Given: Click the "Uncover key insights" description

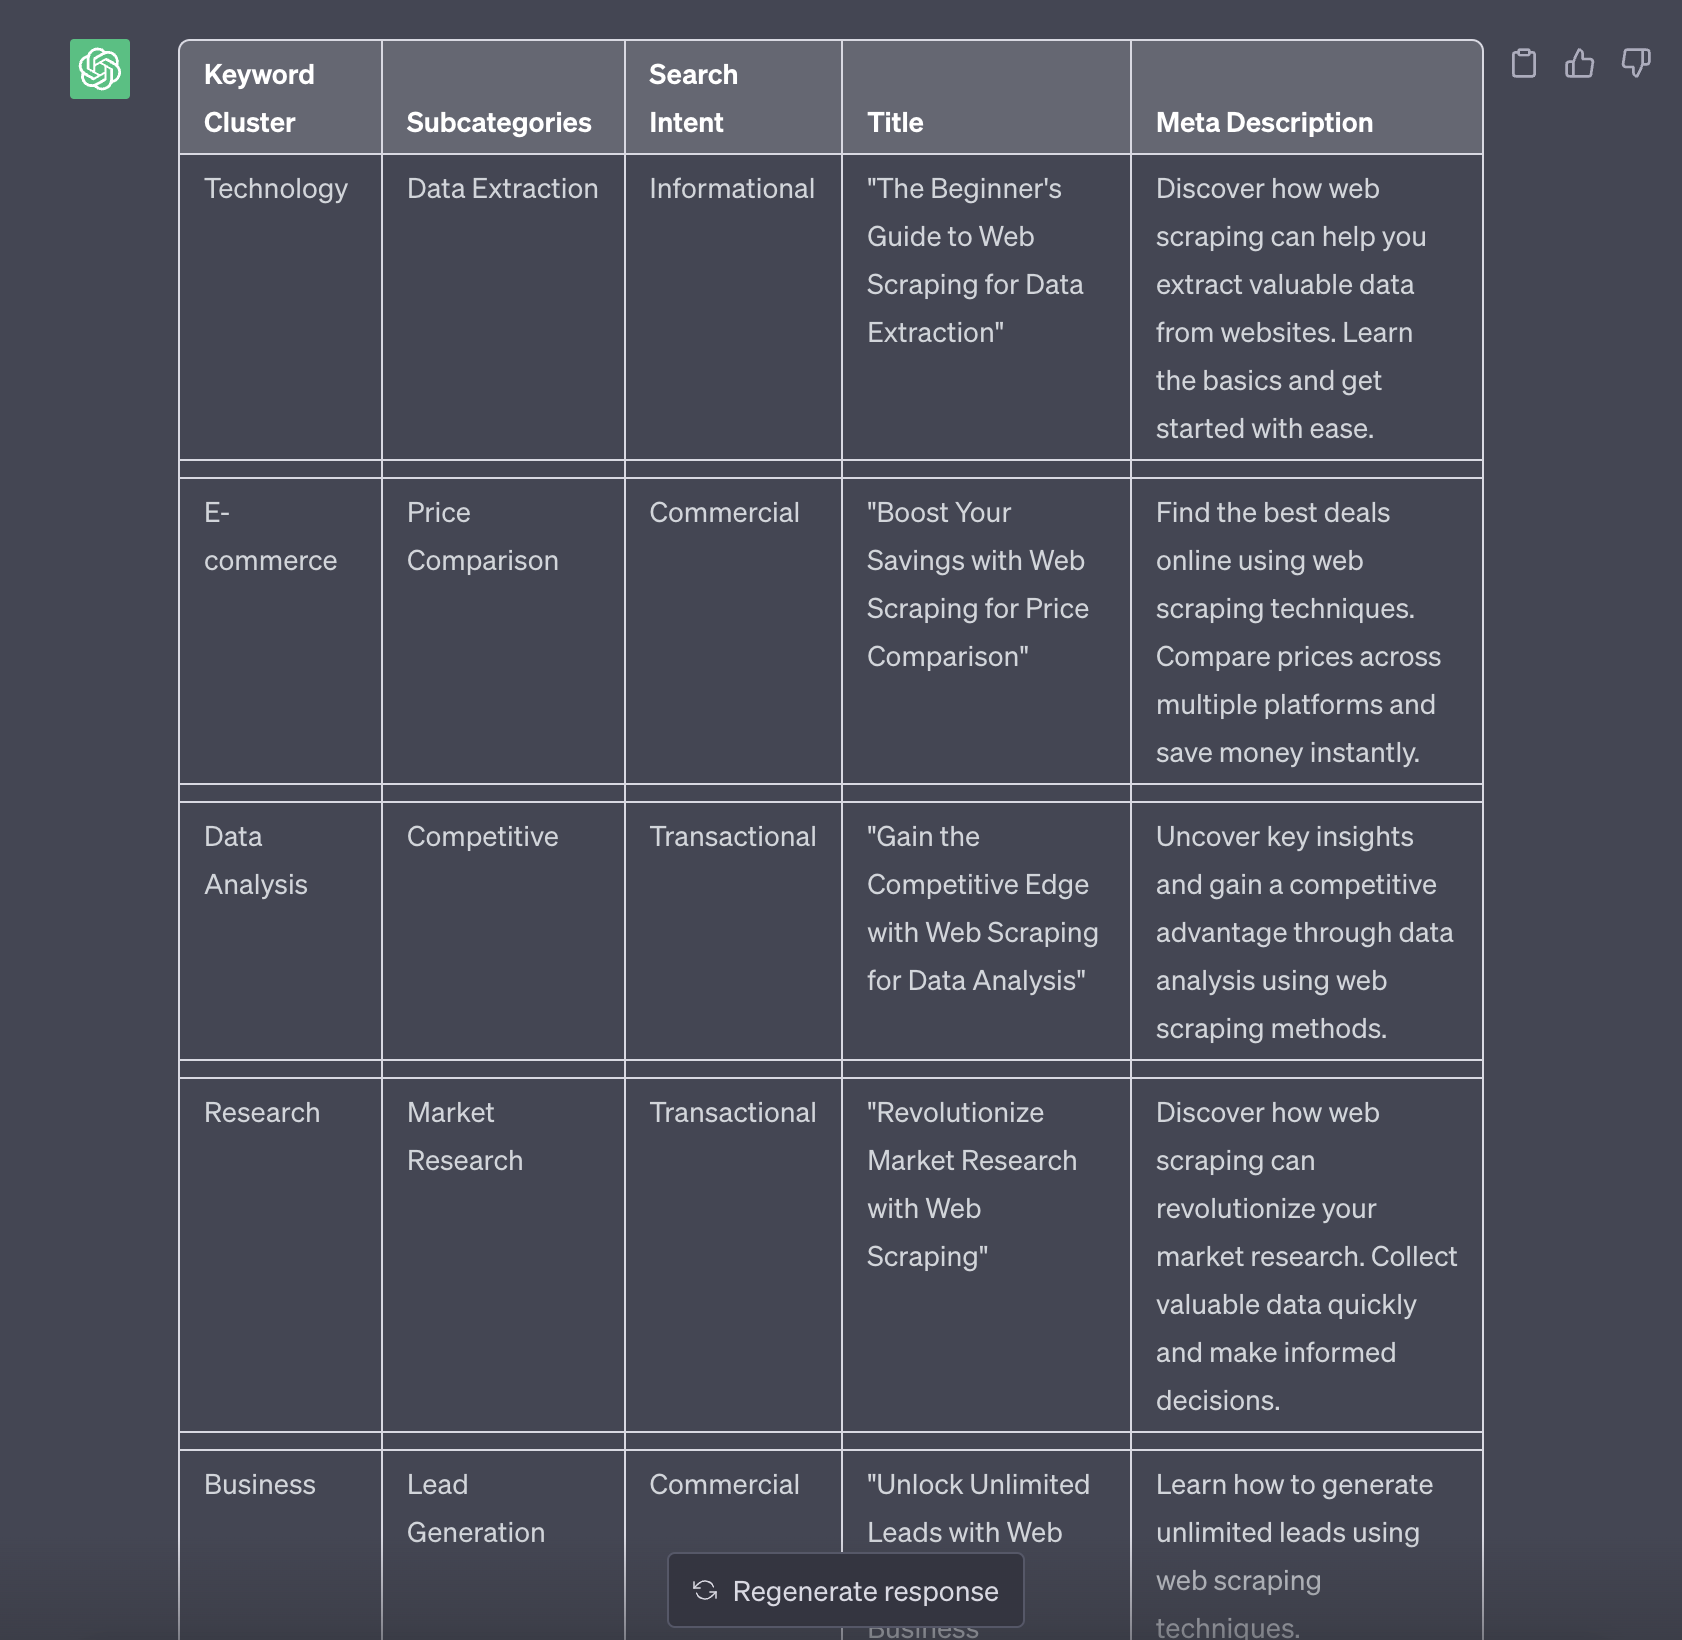Looking at the screenshot, I should (1305, 932).
